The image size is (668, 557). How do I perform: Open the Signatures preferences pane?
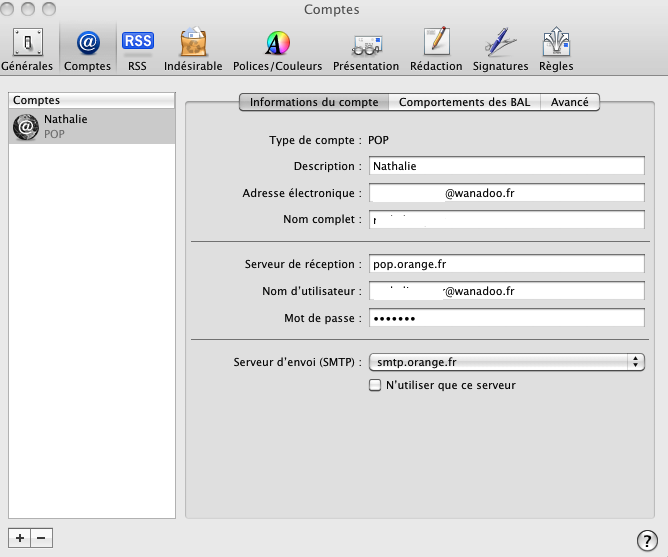(500, 49)
